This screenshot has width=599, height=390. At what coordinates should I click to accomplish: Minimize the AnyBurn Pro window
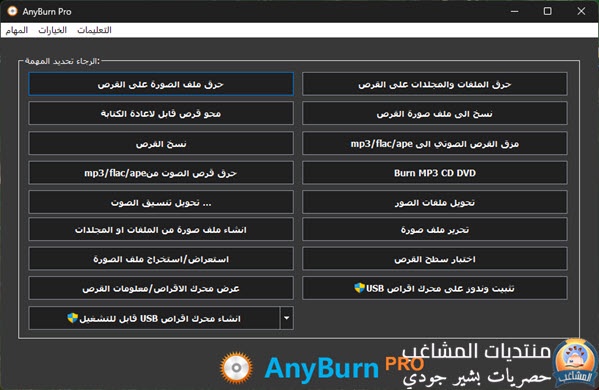tap(515, 11)
